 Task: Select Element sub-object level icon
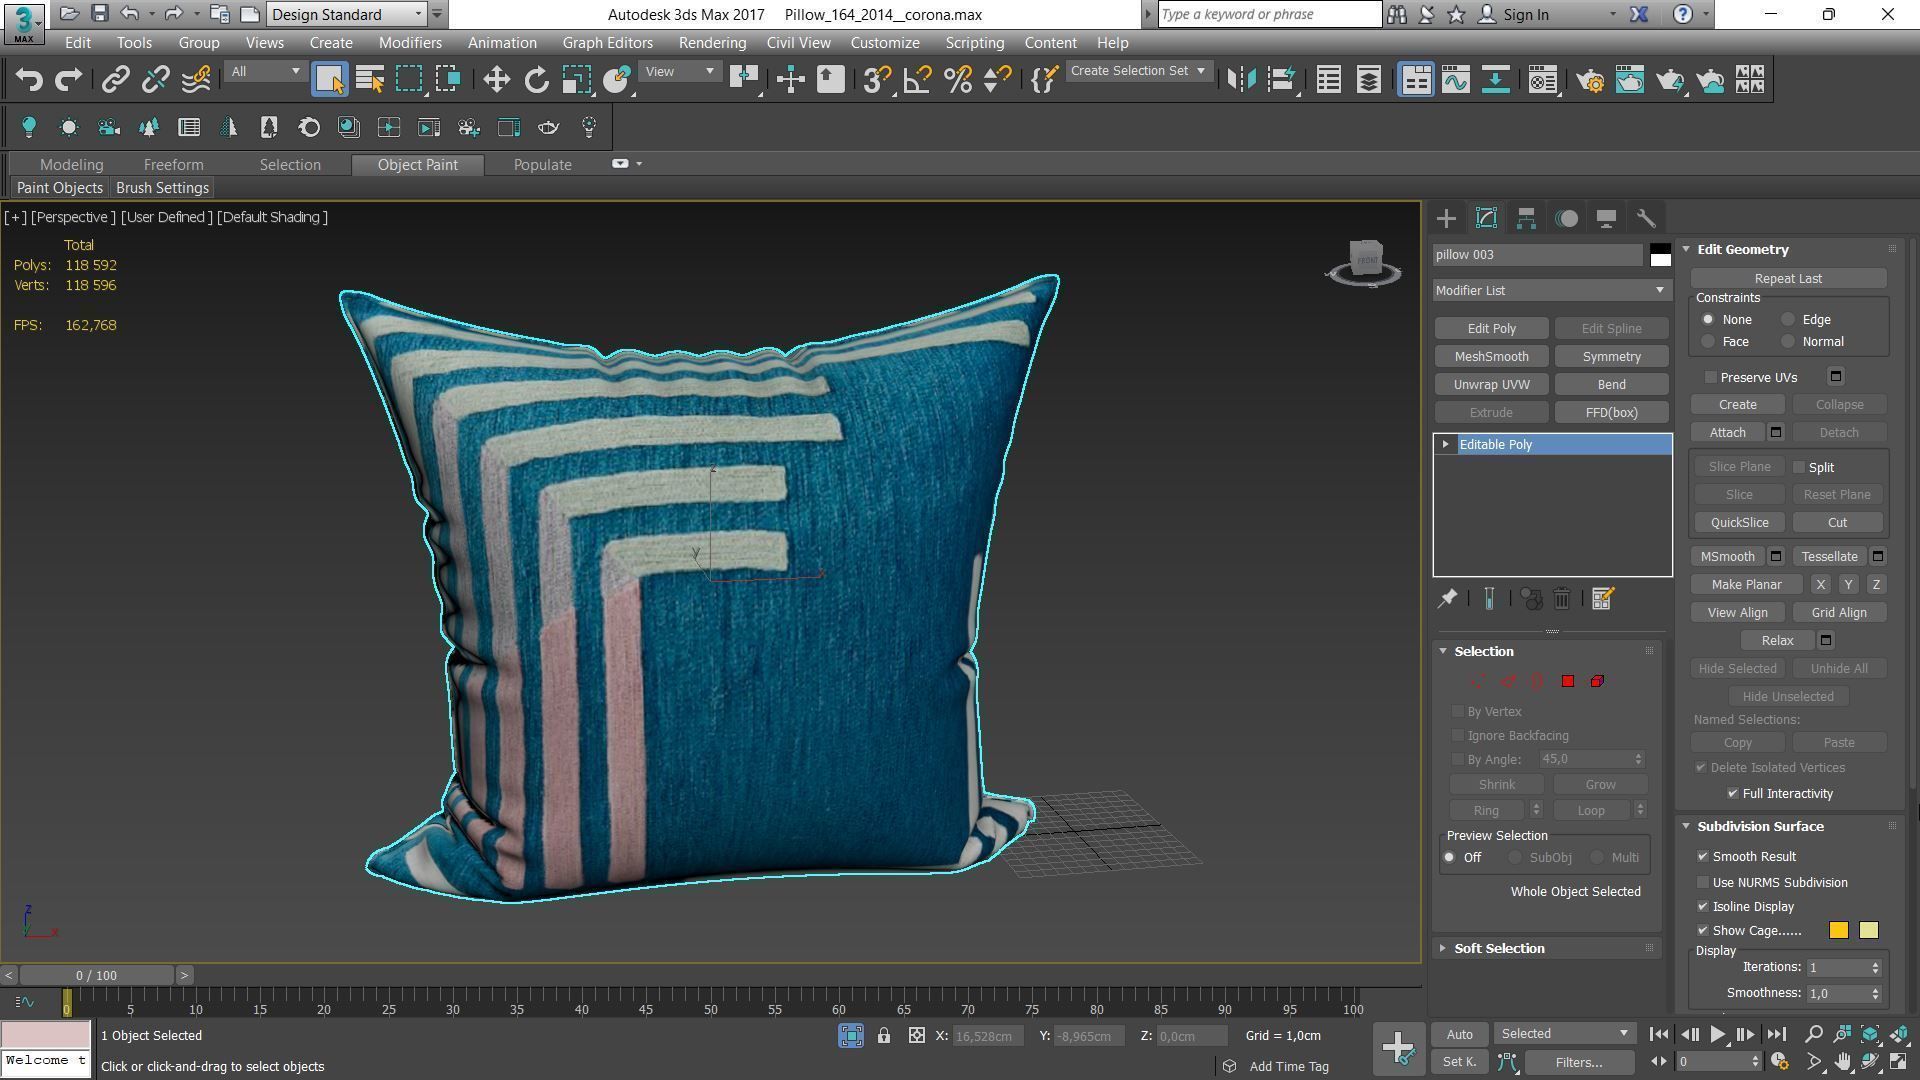point(1597,681)
